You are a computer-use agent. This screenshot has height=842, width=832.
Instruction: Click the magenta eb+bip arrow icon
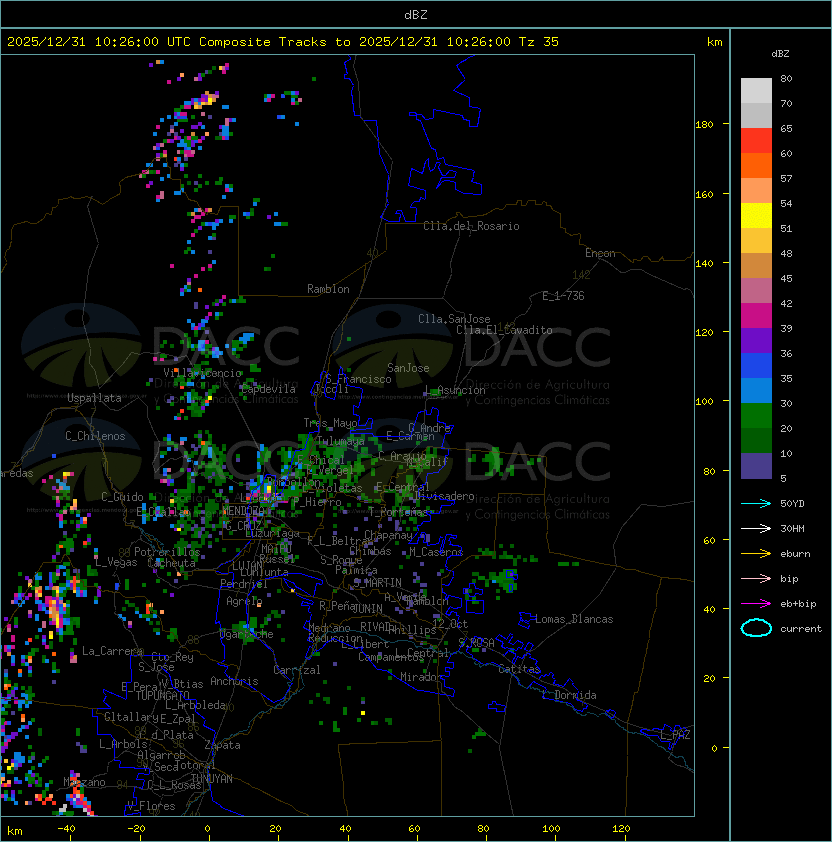tap(756, 603)
